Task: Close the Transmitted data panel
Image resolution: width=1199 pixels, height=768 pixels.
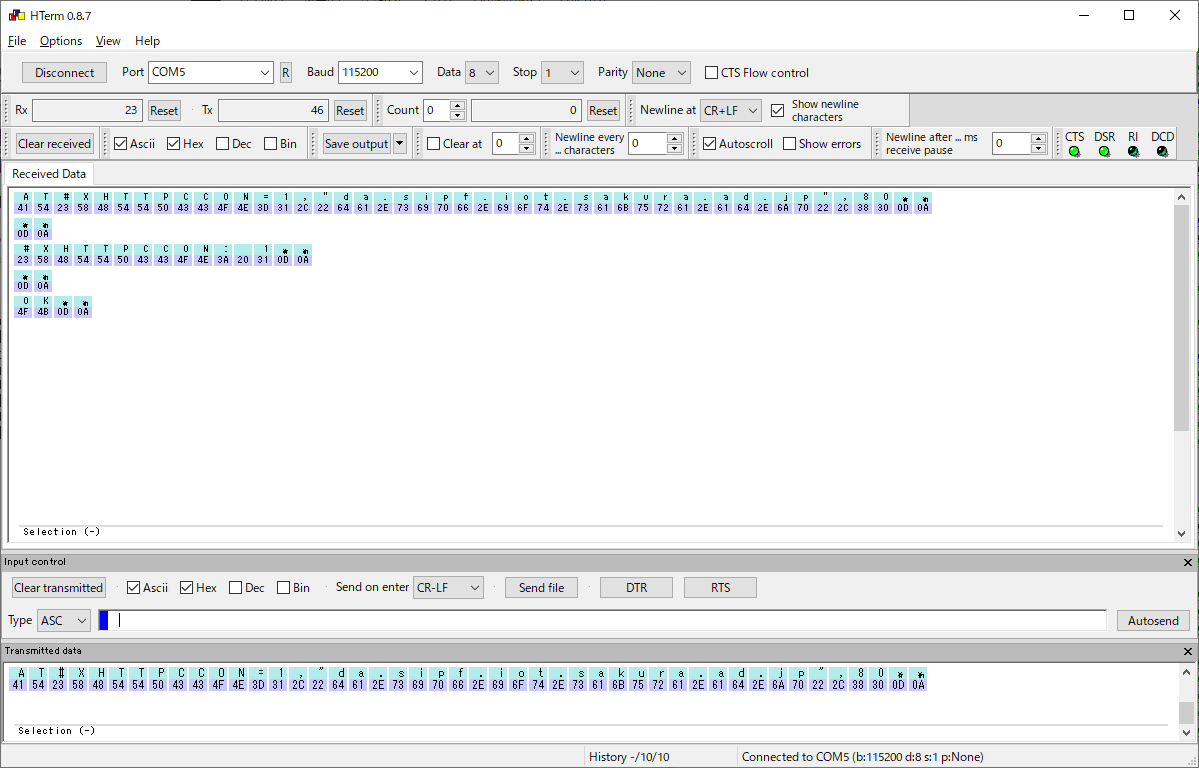Action: tap(1187, 651)
